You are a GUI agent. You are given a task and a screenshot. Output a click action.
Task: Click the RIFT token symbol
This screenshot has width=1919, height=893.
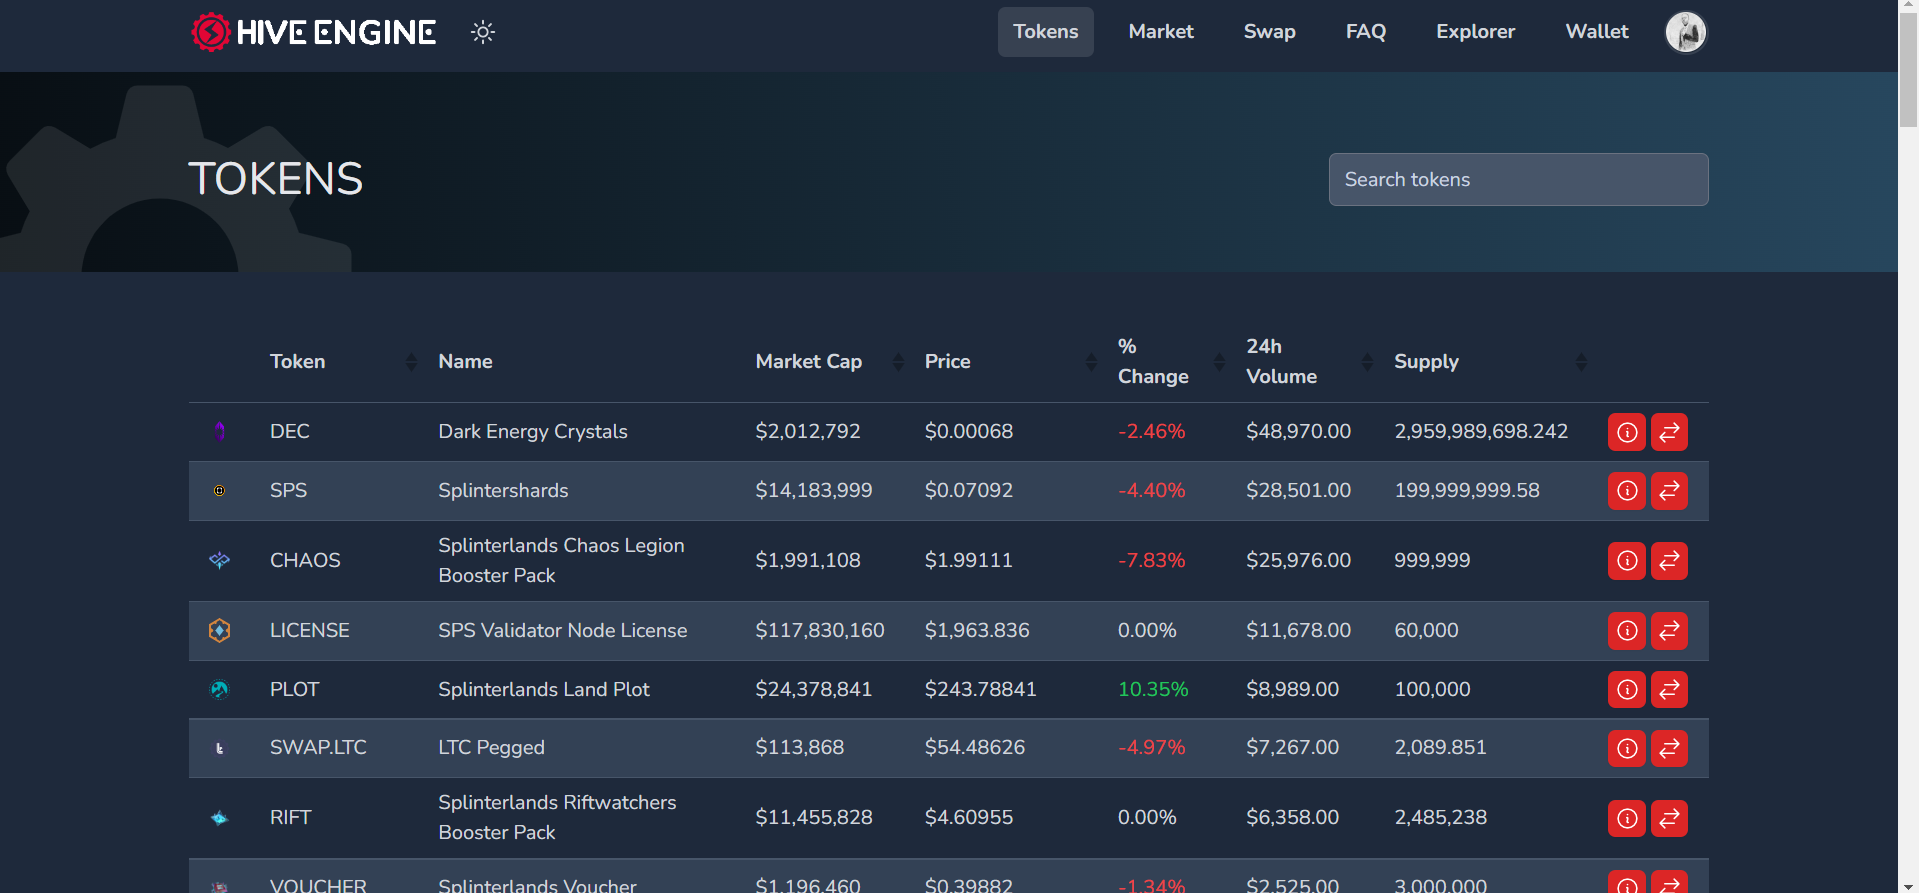click(x=291, y=818)
